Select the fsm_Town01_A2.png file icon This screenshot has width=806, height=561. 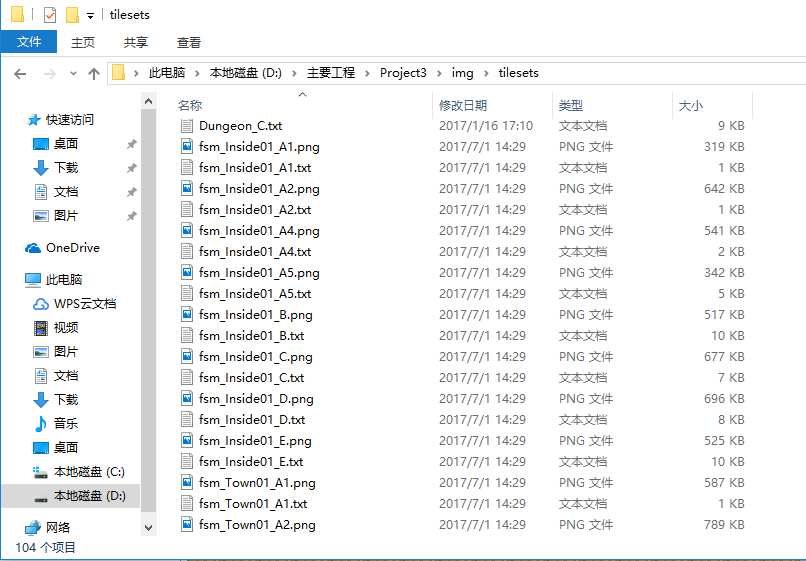click(x=188, y=525)
